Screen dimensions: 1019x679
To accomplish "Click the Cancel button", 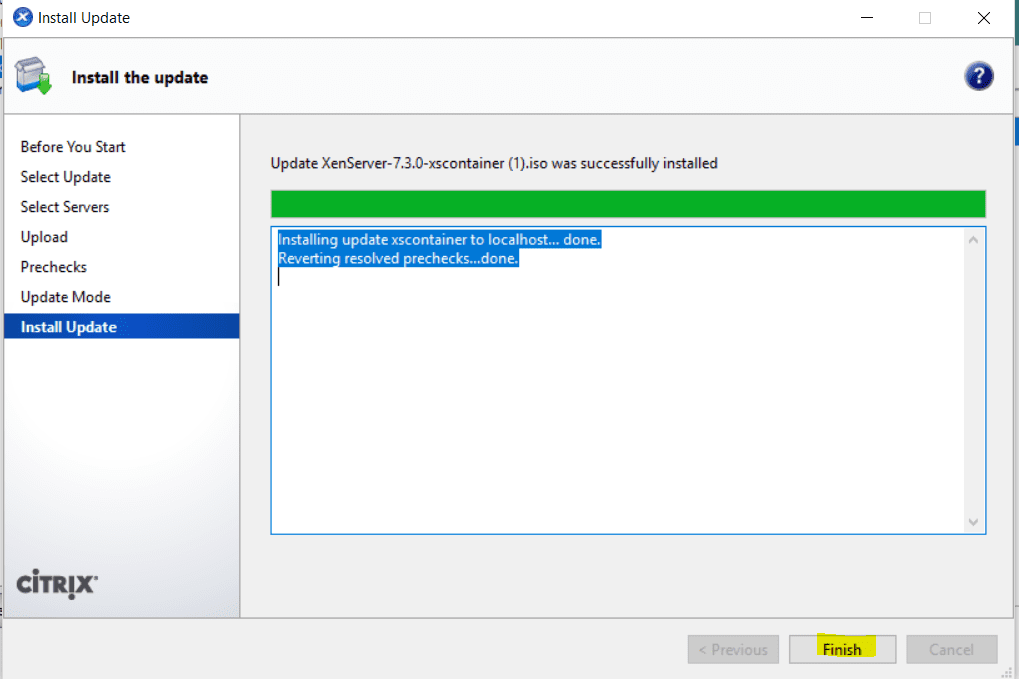I will coord(950,649).
